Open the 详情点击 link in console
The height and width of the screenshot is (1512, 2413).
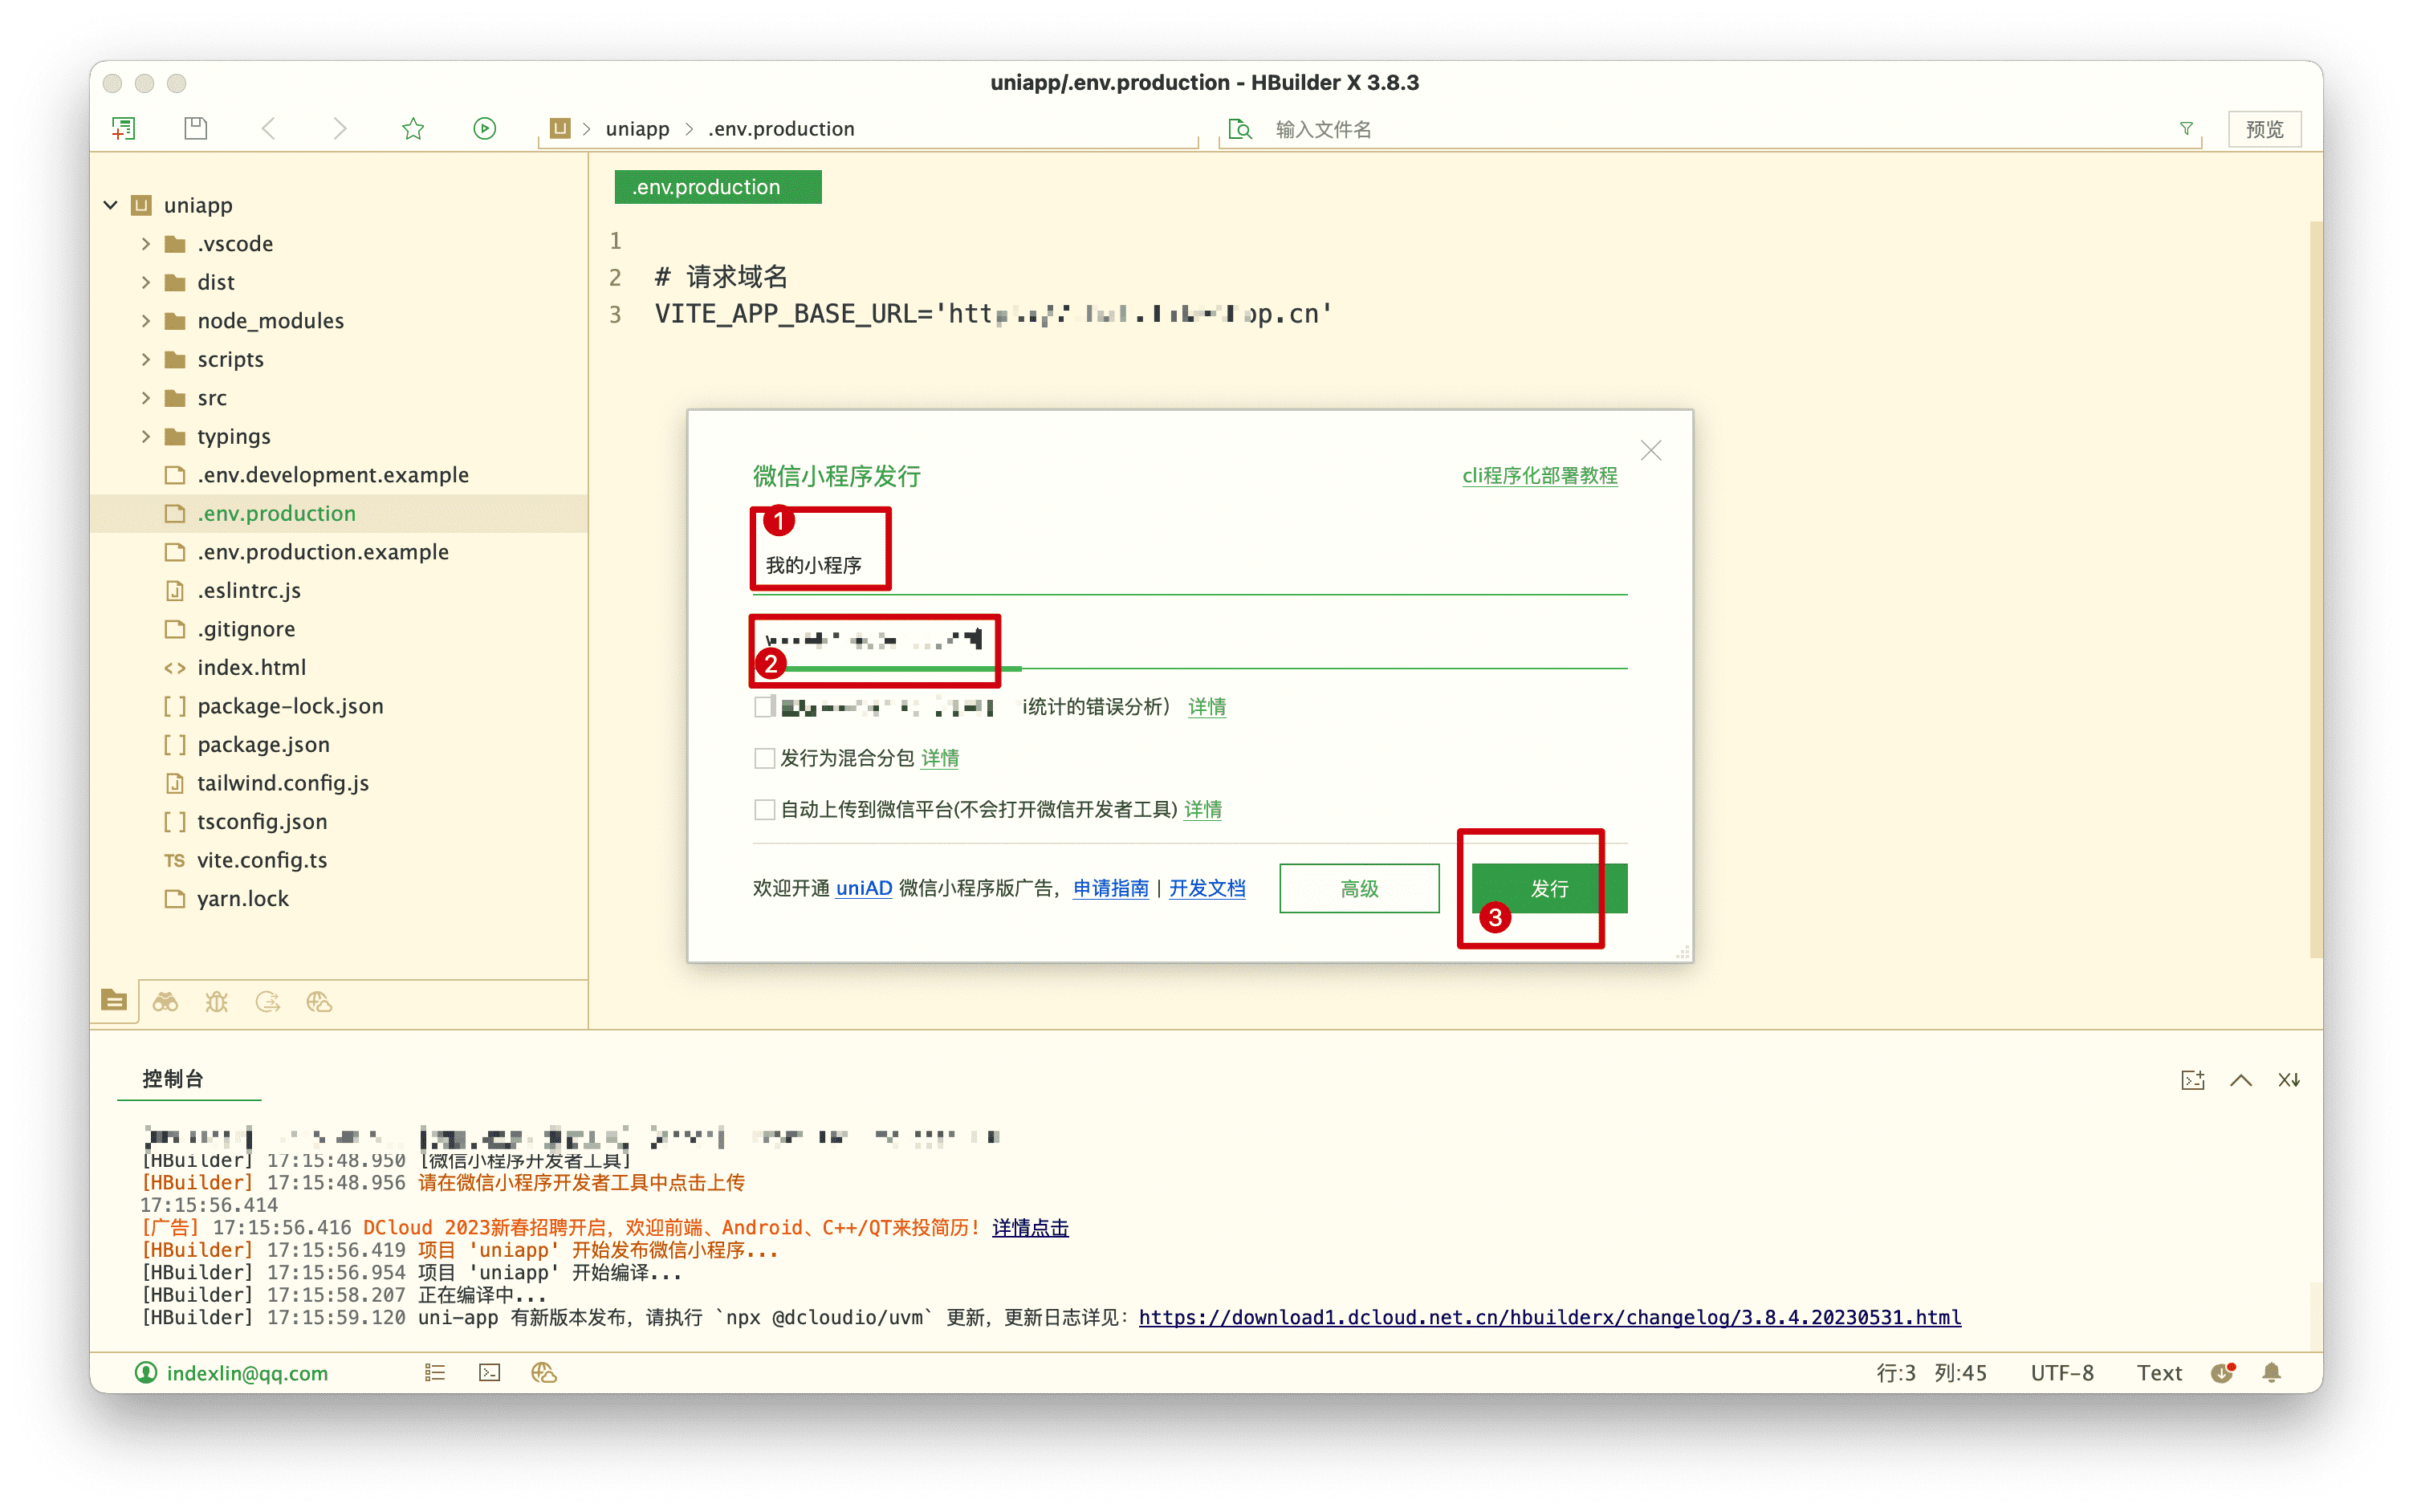(x=1029, y=1228)
